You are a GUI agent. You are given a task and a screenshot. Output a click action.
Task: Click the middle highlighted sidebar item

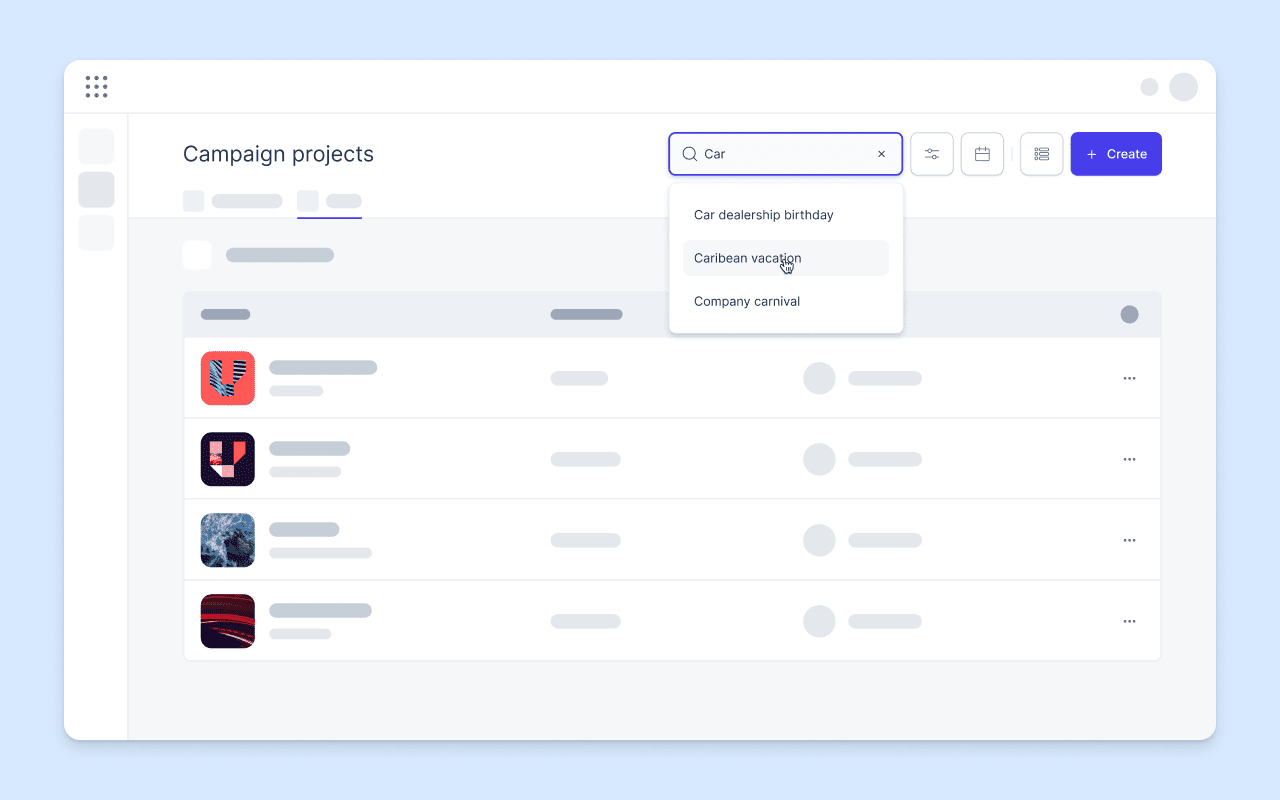tap(96, 190)
